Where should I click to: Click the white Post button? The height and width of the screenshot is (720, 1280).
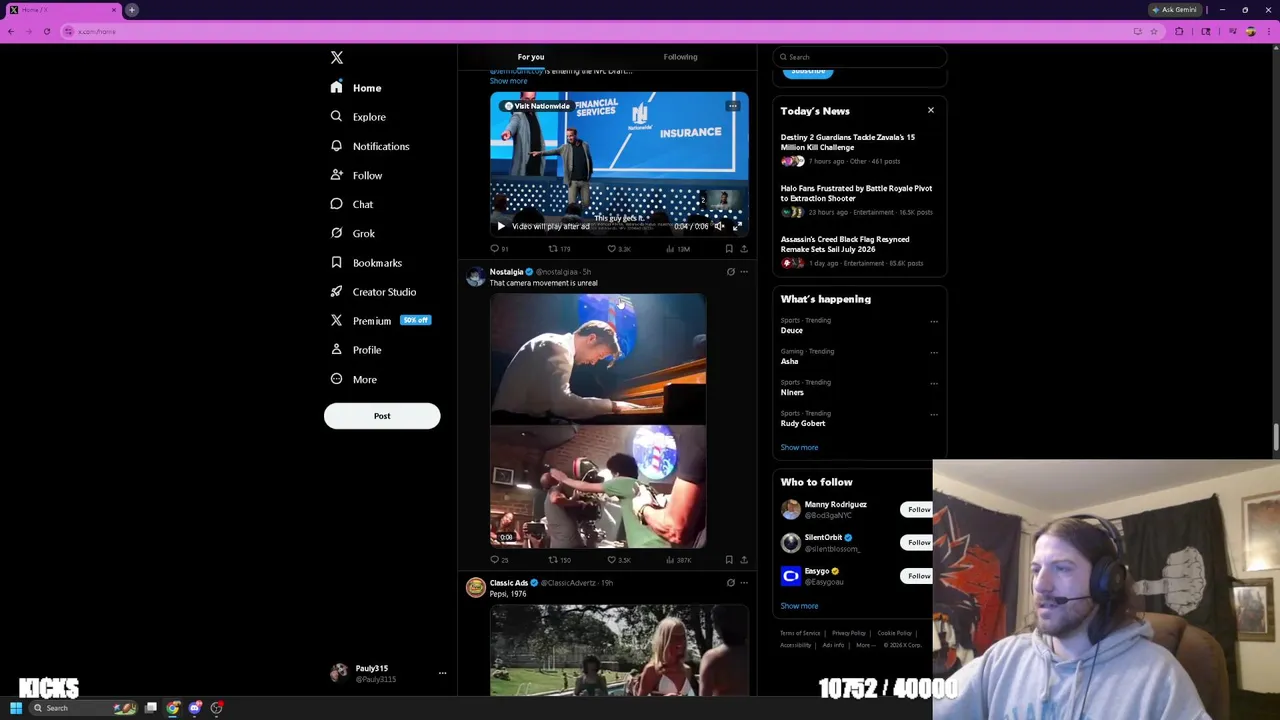pyautogui.click(x=382, y=416)
